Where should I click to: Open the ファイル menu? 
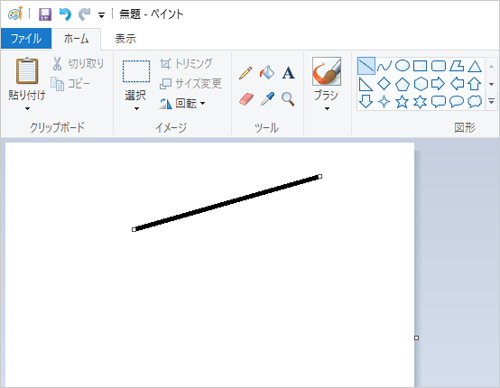[x=26, y=39]
